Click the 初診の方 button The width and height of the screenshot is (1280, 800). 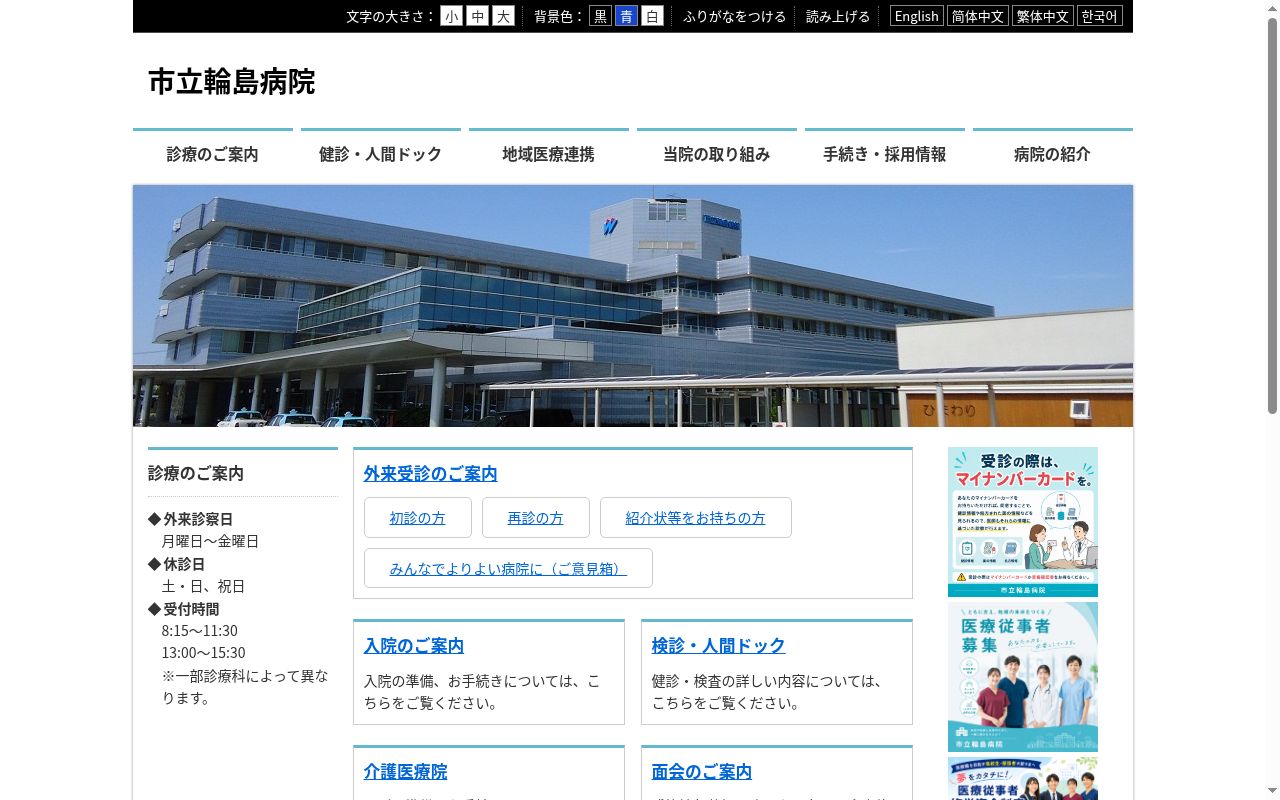pyautogui.click(x=418, y=517)
